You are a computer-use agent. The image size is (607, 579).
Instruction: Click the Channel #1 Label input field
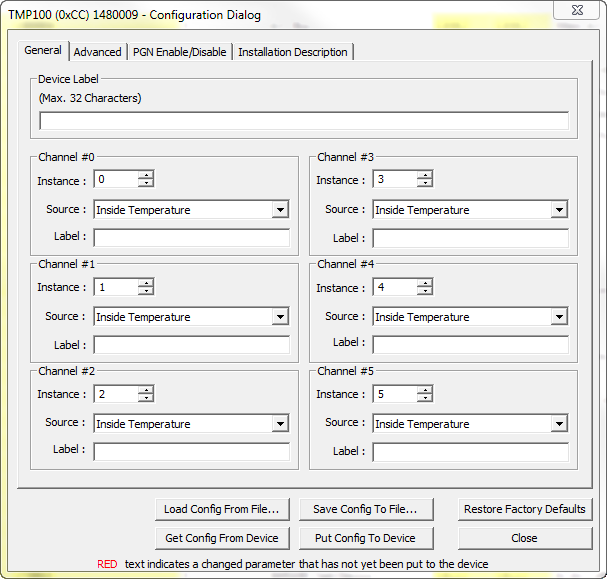point(191,345)
